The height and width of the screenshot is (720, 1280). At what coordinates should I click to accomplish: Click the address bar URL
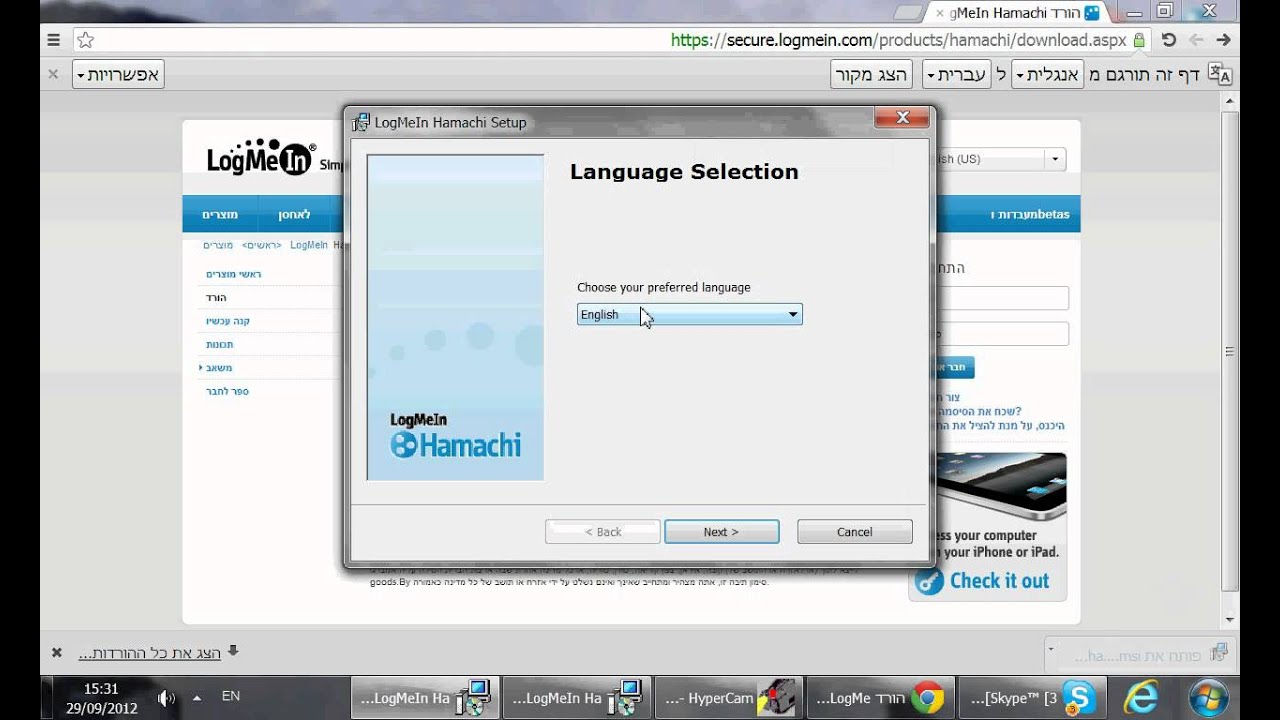point(898,40)
